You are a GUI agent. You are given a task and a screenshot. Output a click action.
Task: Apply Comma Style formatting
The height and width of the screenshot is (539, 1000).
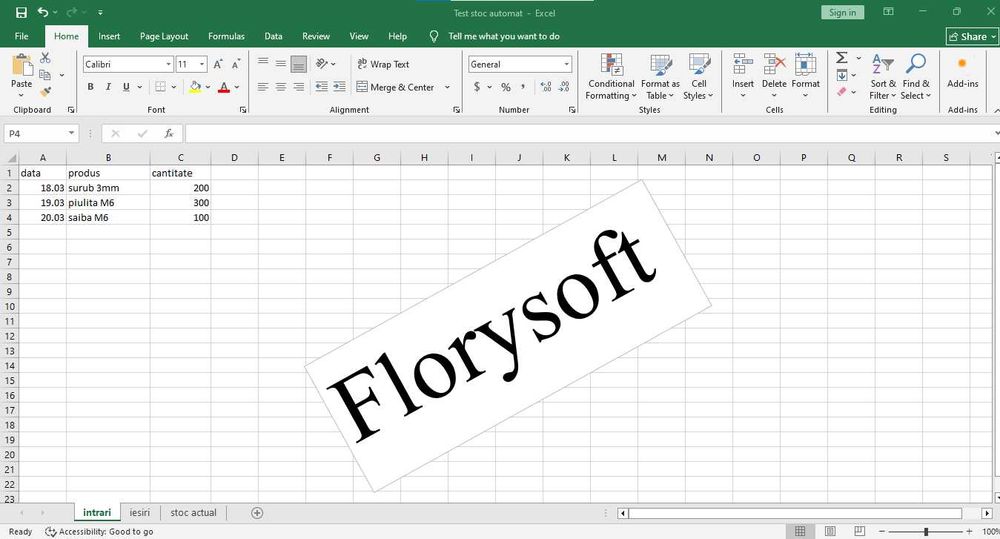[523, 87]
